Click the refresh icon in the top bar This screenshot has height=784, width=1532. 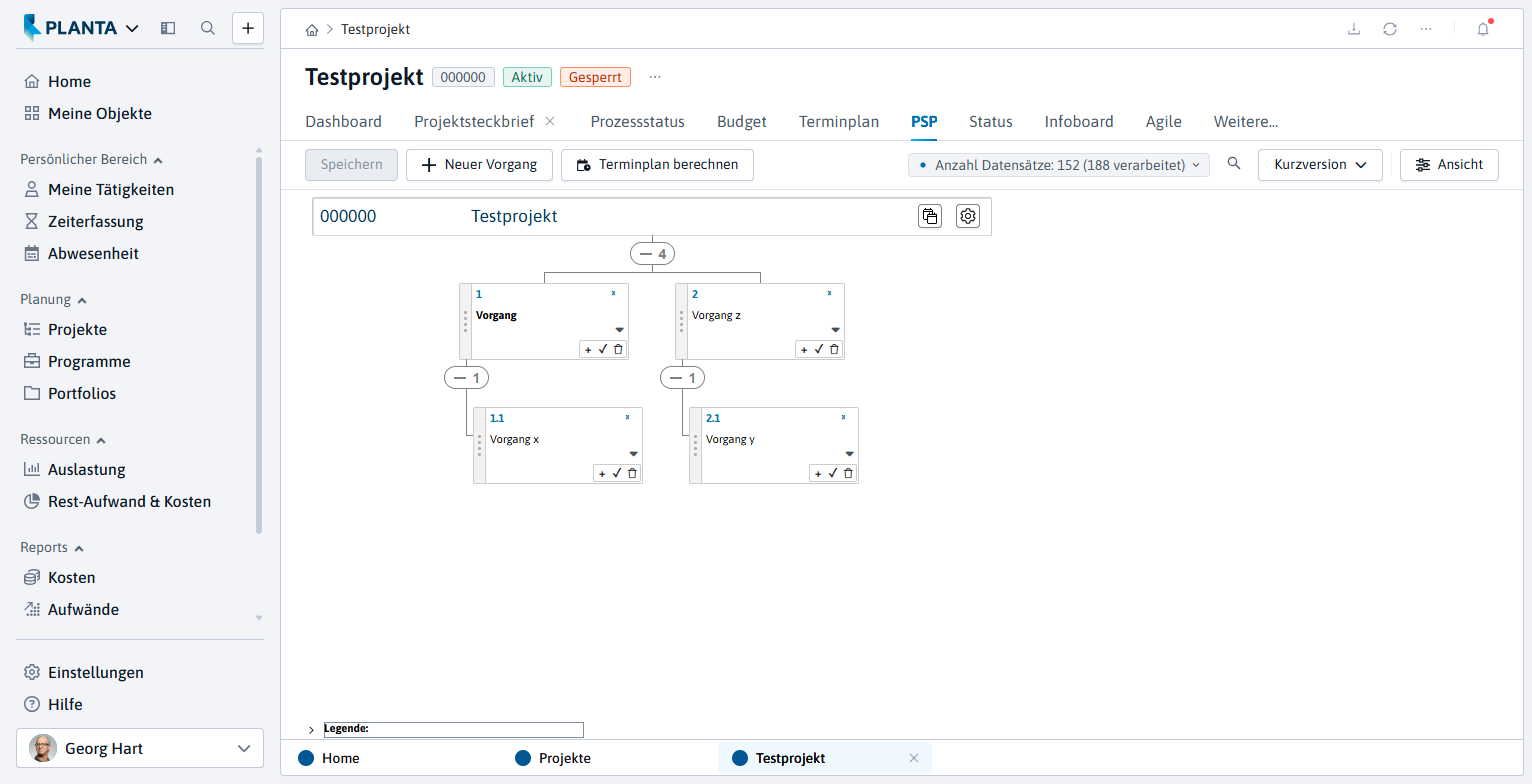point(1390,29)
